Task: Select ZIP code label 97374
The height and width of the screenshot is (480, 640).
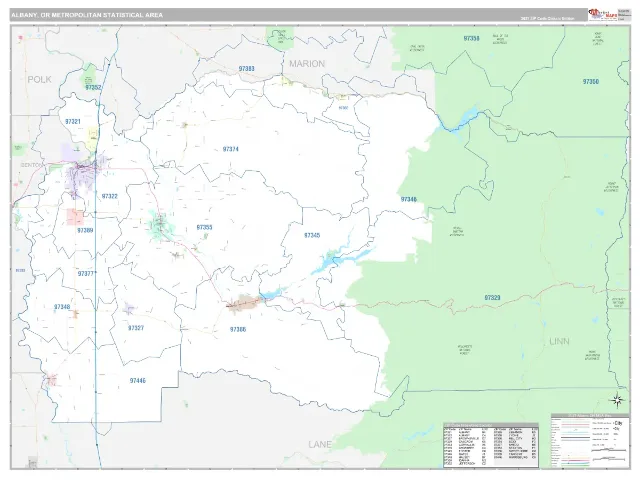Action: coord(231,149)
